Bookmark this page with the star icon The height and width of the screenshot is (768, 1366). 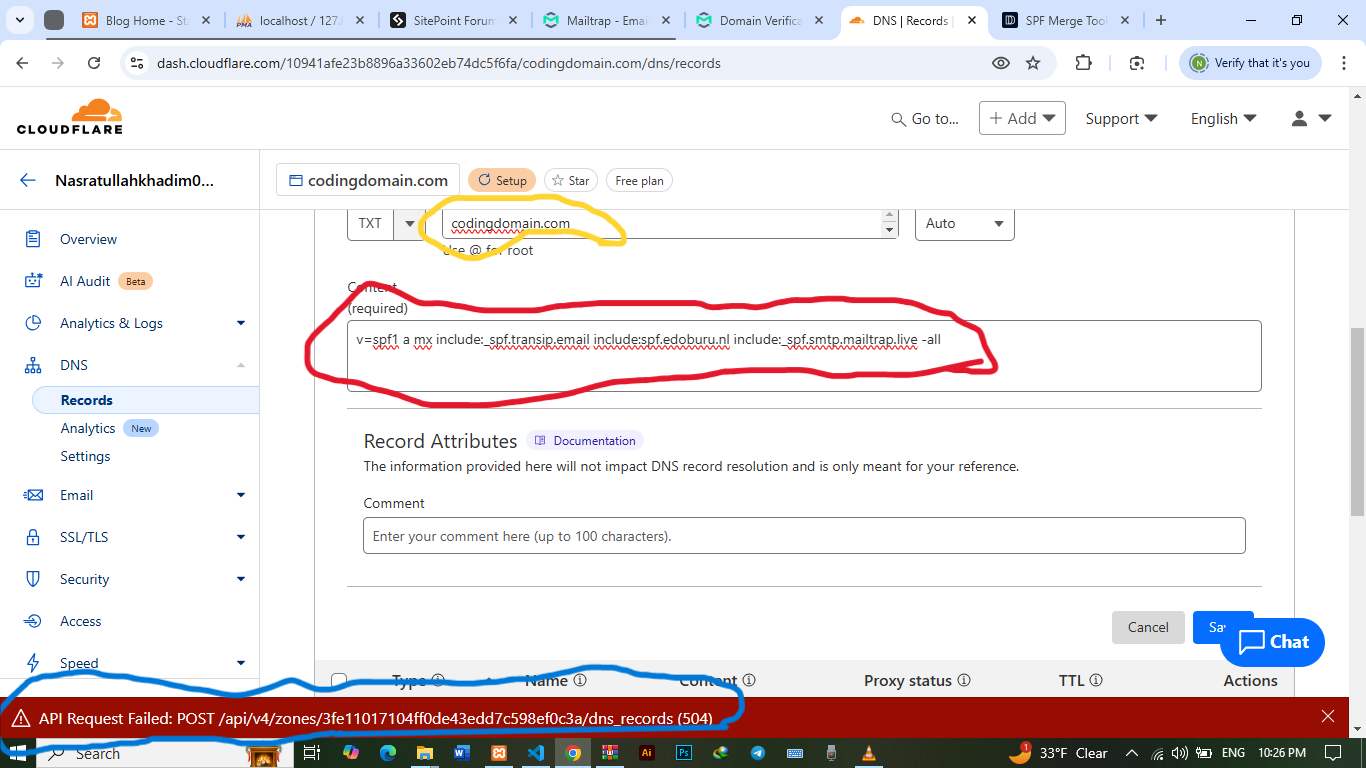(1033, 63)
